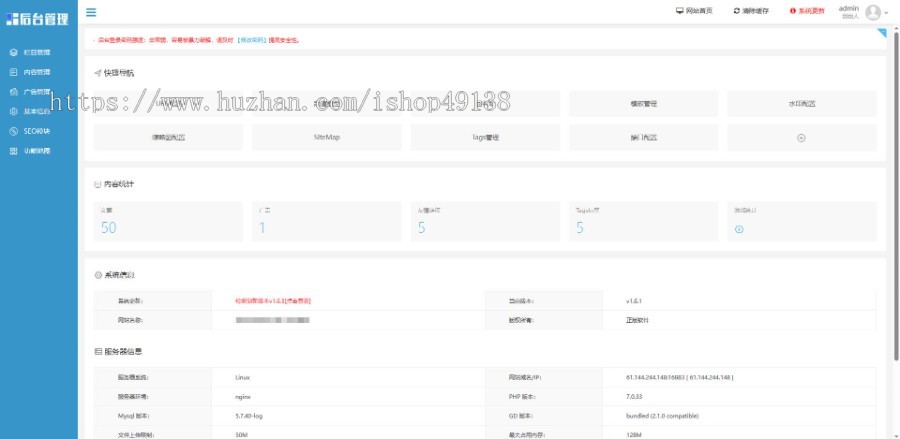Open 栏目管理 in the sidebar

[x=38, y=52]
